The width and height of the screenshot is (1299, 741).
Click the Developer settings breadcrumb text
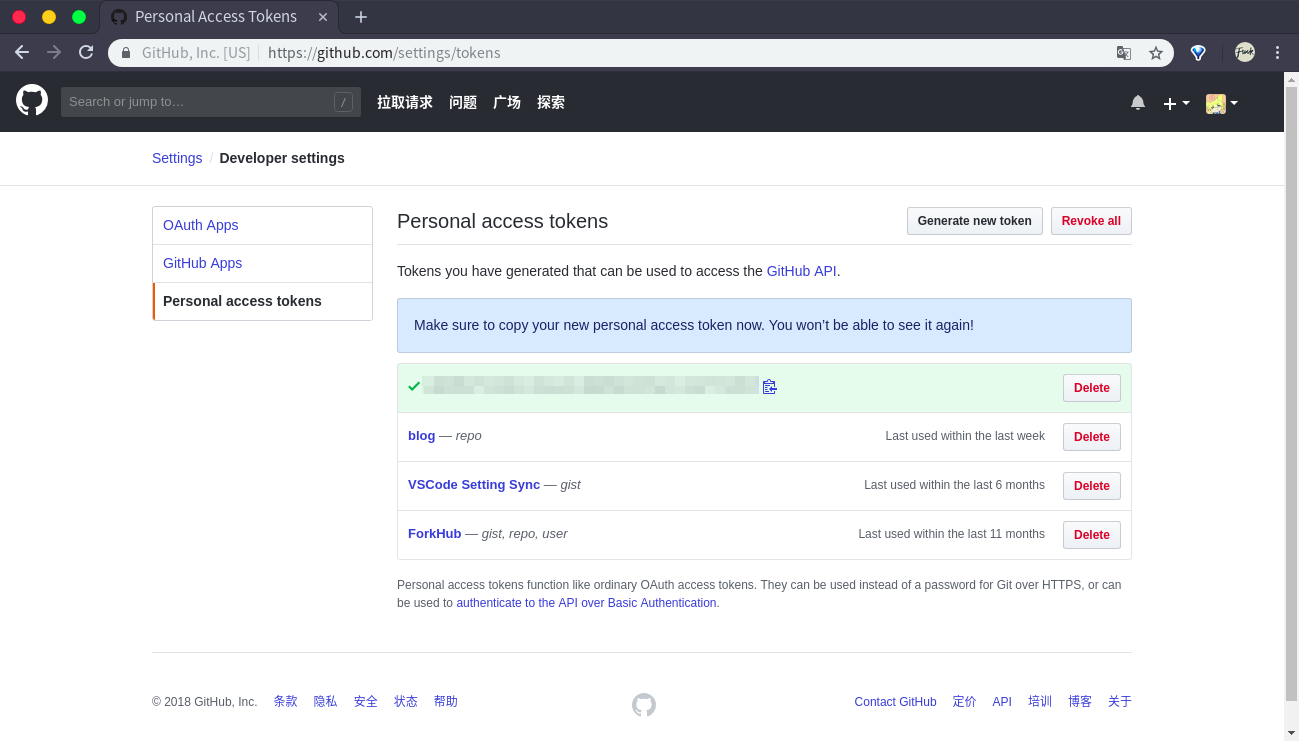pos(282,158)
